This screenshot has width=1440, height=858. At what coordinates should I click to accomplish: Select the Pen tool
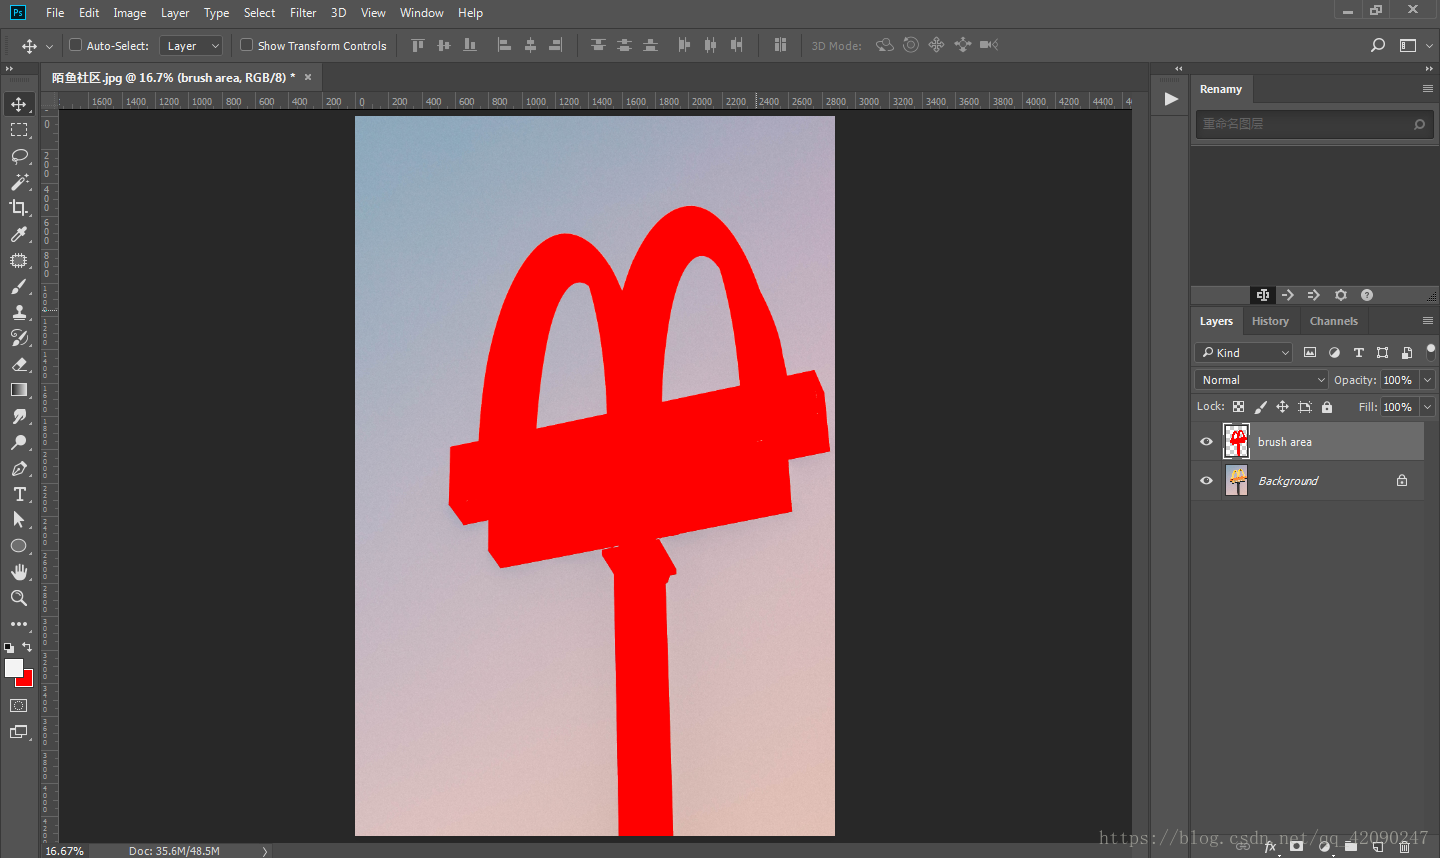tap(19, 468)
